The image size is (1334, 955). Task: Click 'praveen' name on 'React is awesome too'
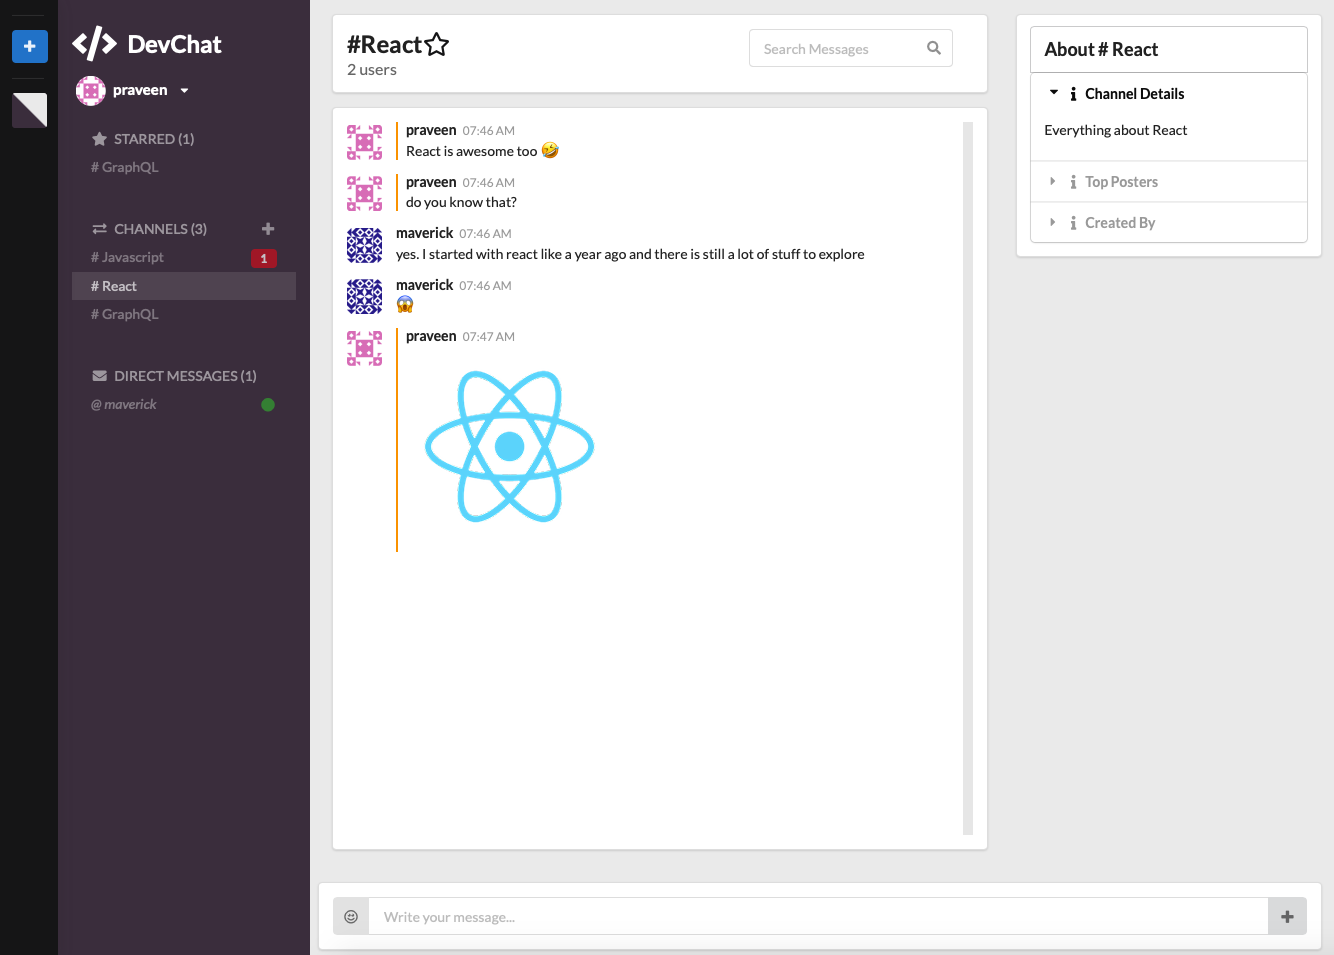click(431, 130)
